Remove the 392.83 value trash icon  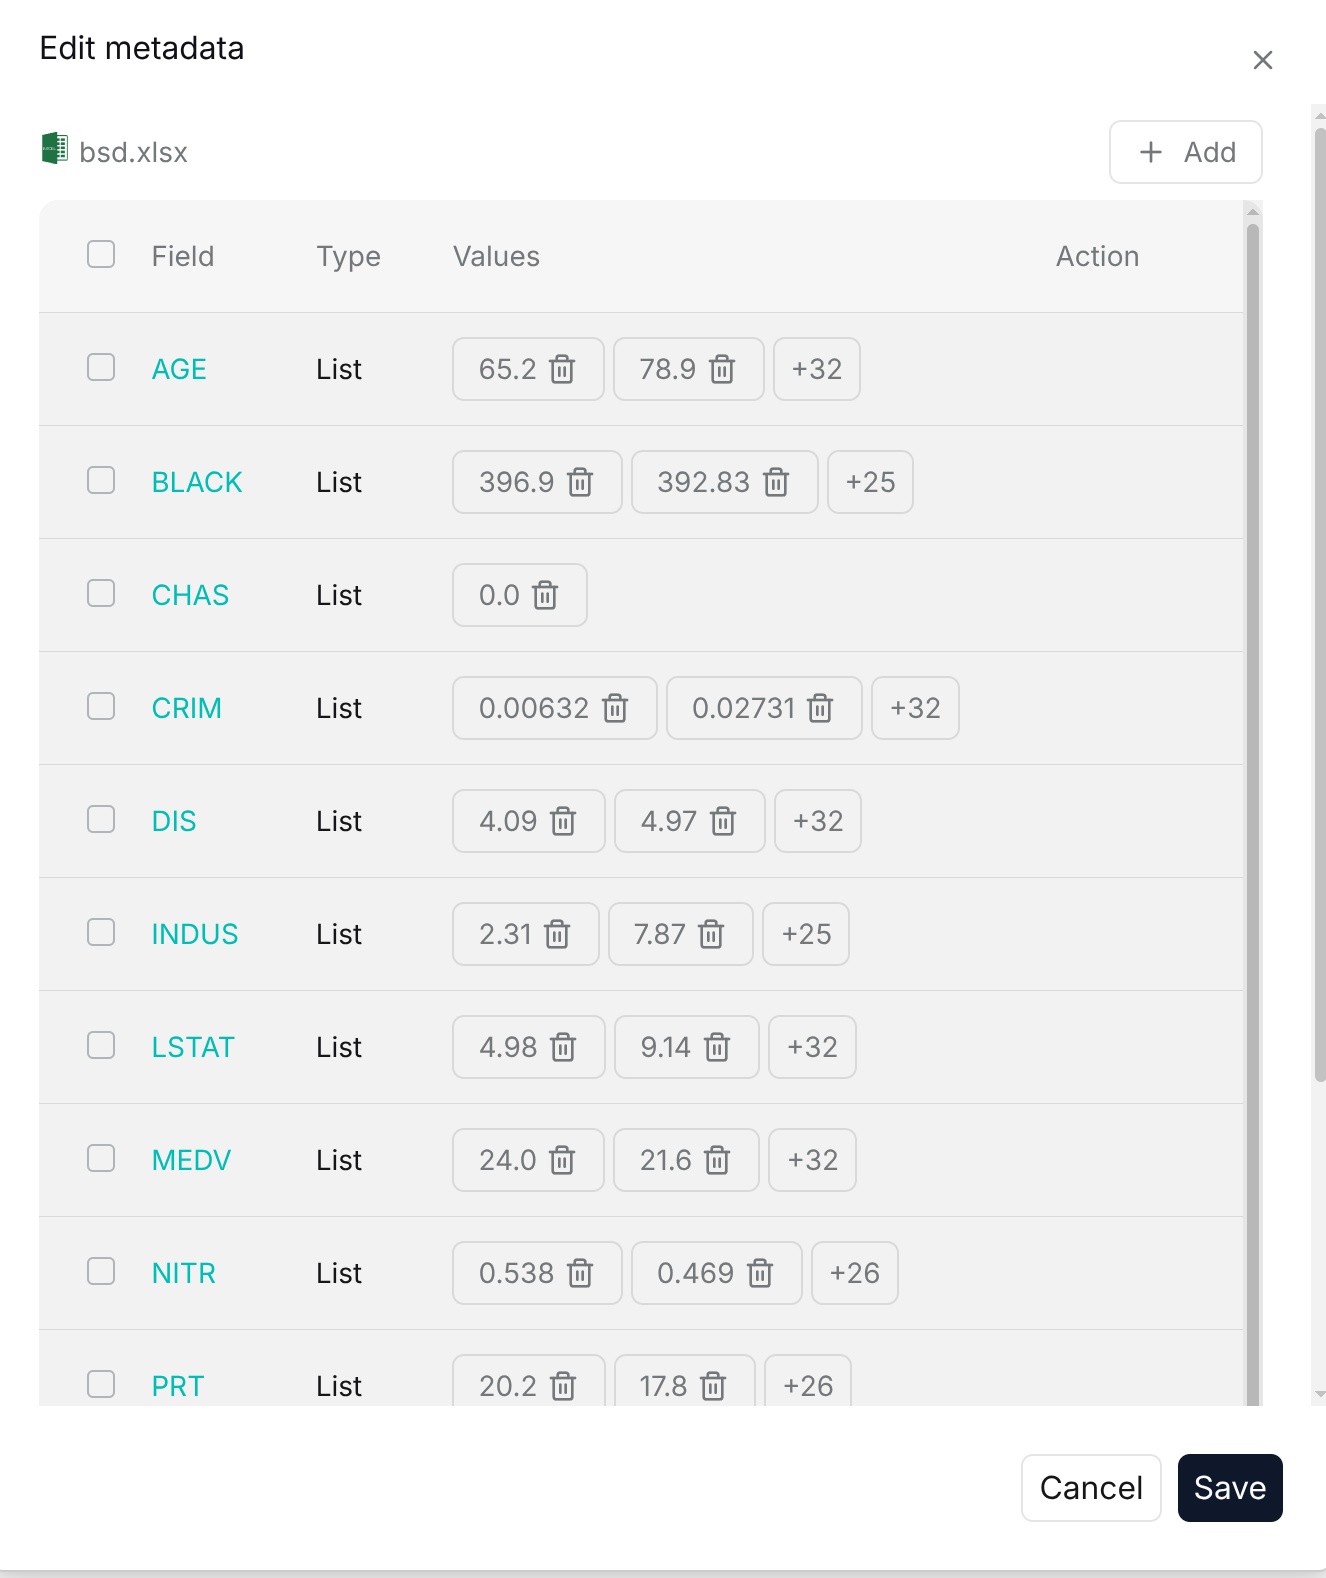[776, 482]
